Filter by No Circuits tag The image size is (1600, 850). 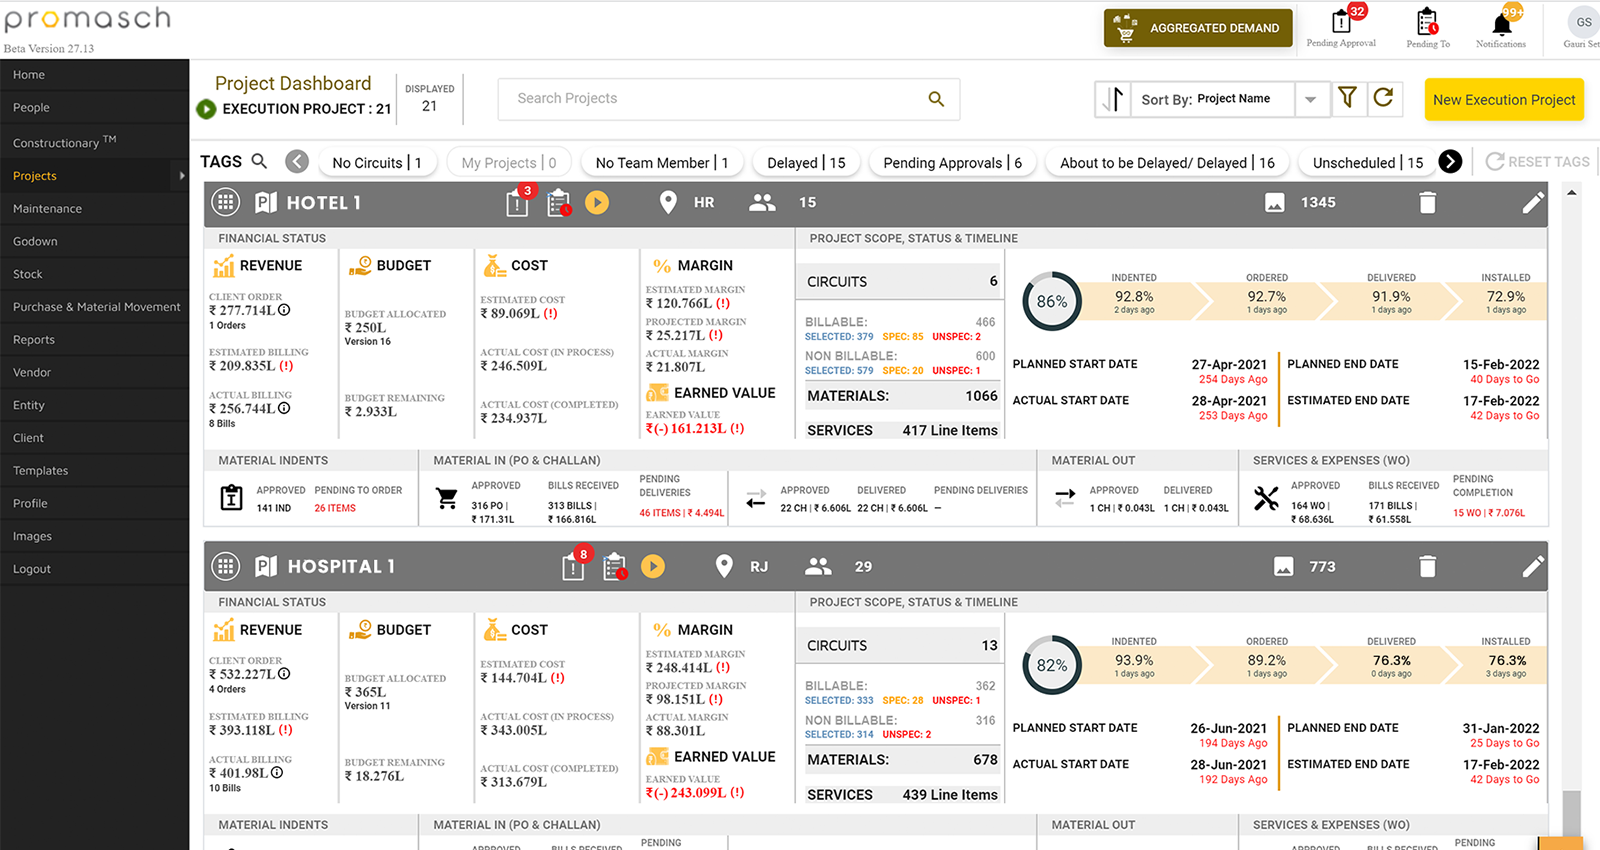click(x=377, y=162)
